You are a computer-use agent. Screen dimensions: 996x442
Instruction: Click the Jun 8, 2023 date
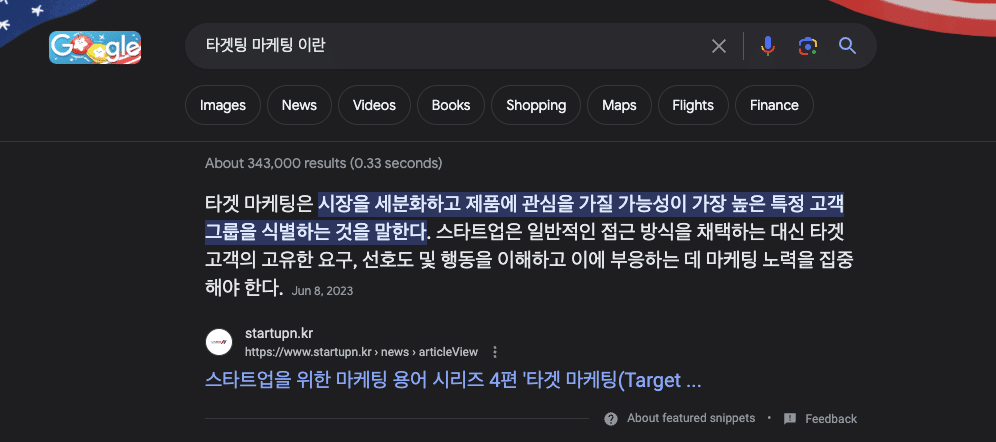tap(322, 291)
